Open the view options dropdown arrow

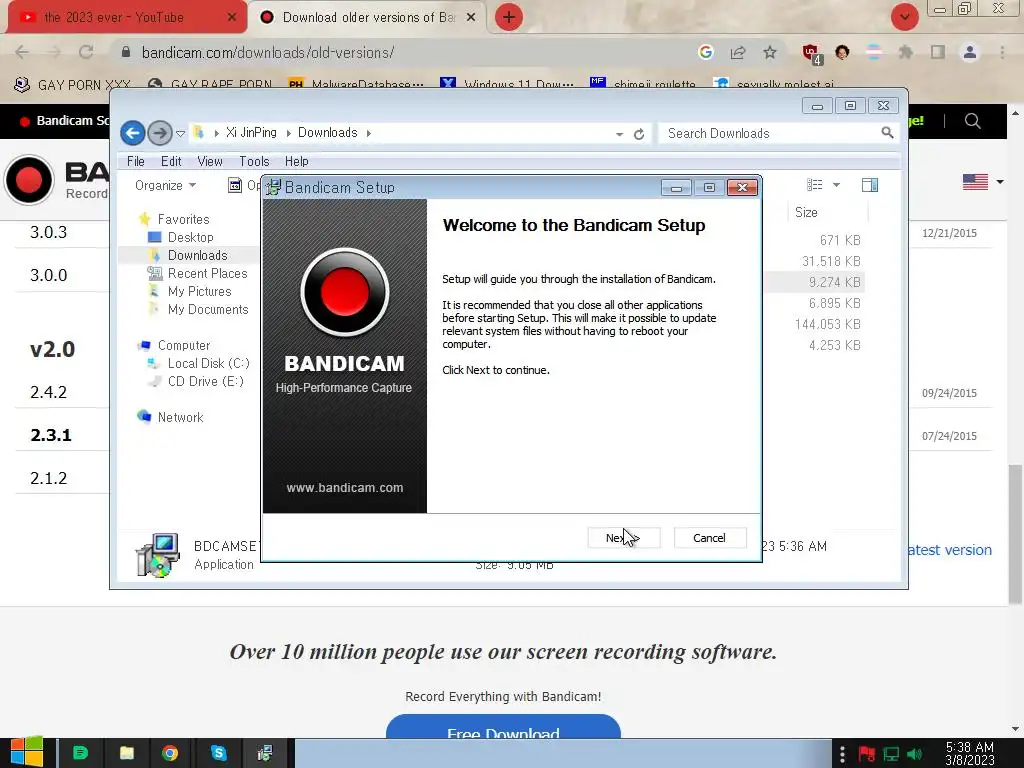[x=837, y=185]
